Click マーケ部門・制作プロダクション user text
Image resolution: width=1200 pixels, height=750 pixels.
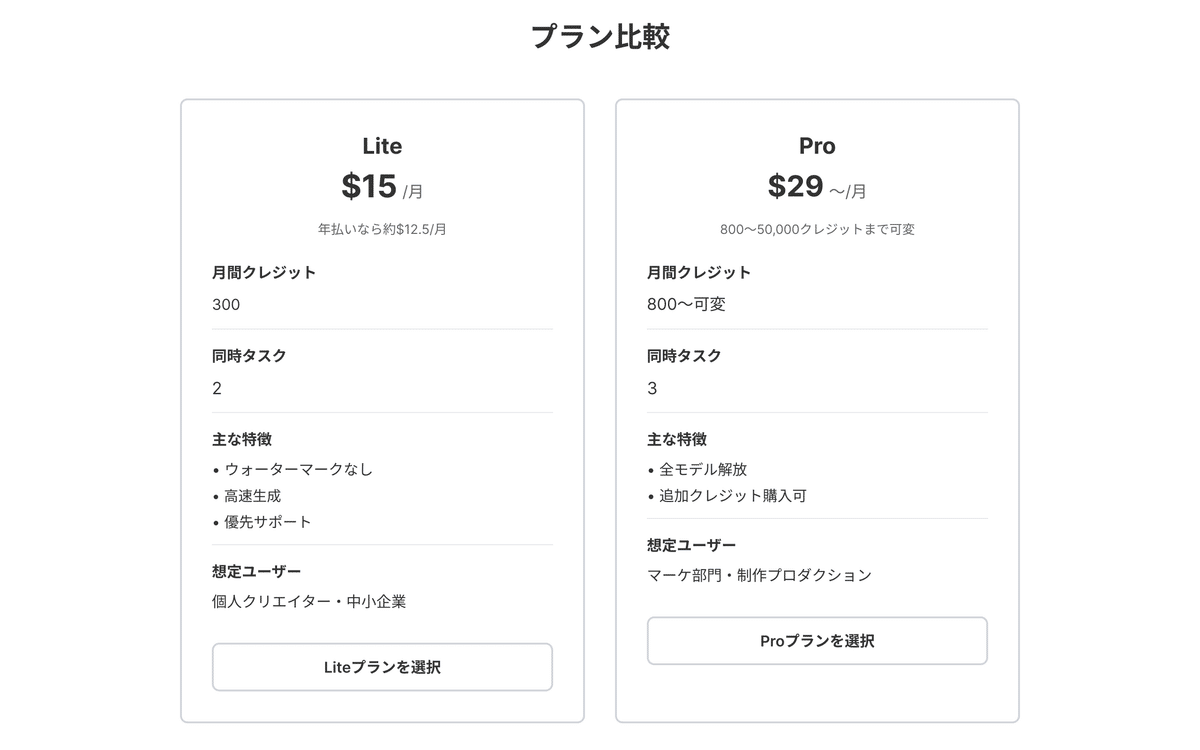(759, 575)
